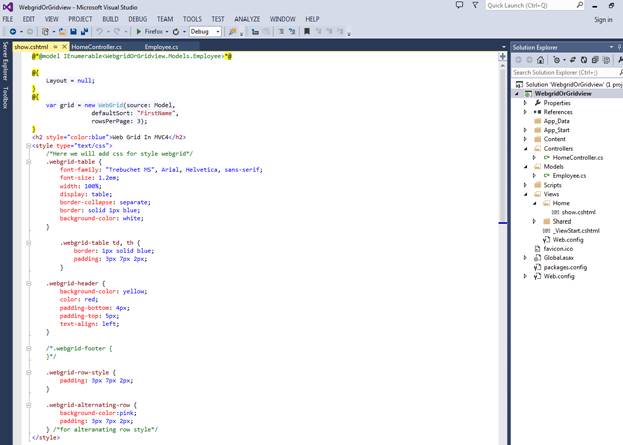Click the Sign in link
Viewport: 623px width, 445px height.
point(603,19)
